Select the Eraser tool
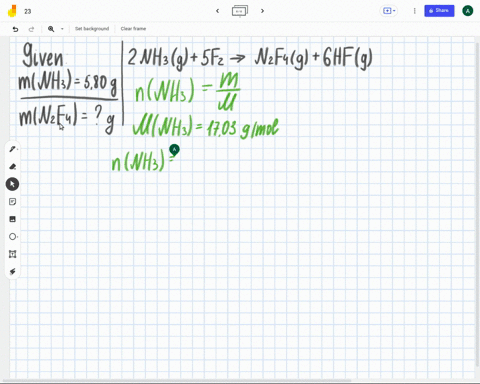The width and height of the screenshot is (480, 384). [12, 166]
